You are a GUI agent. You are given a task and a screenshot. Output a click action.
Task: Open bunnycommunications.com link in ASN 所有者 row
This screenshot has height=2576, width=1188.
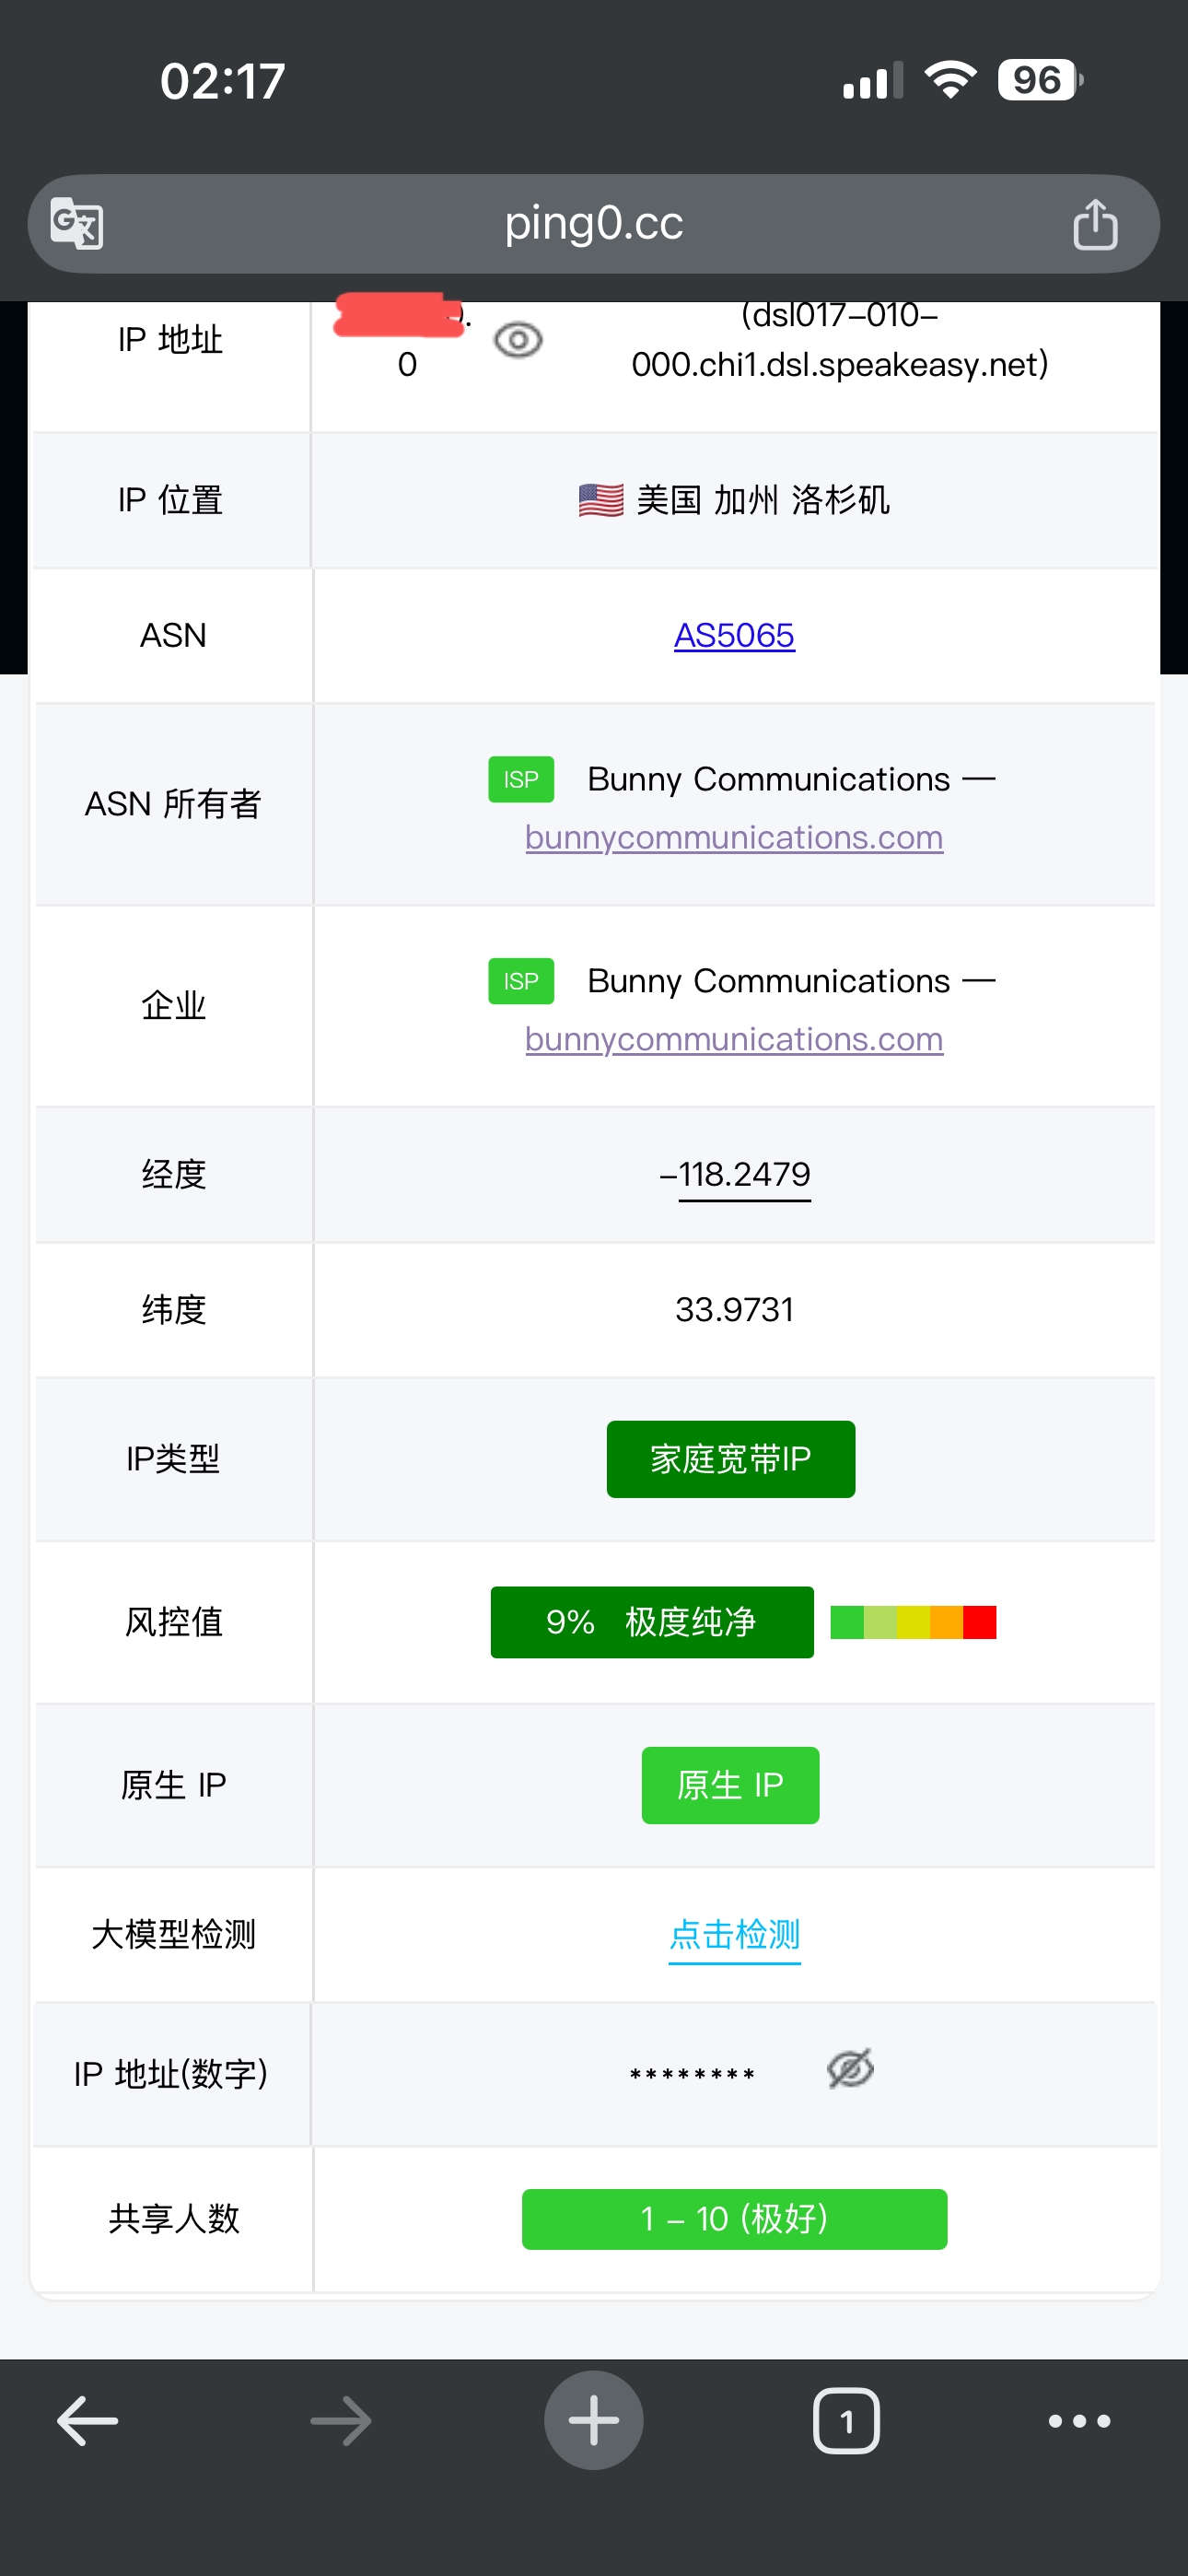click(x=734, y=837)
